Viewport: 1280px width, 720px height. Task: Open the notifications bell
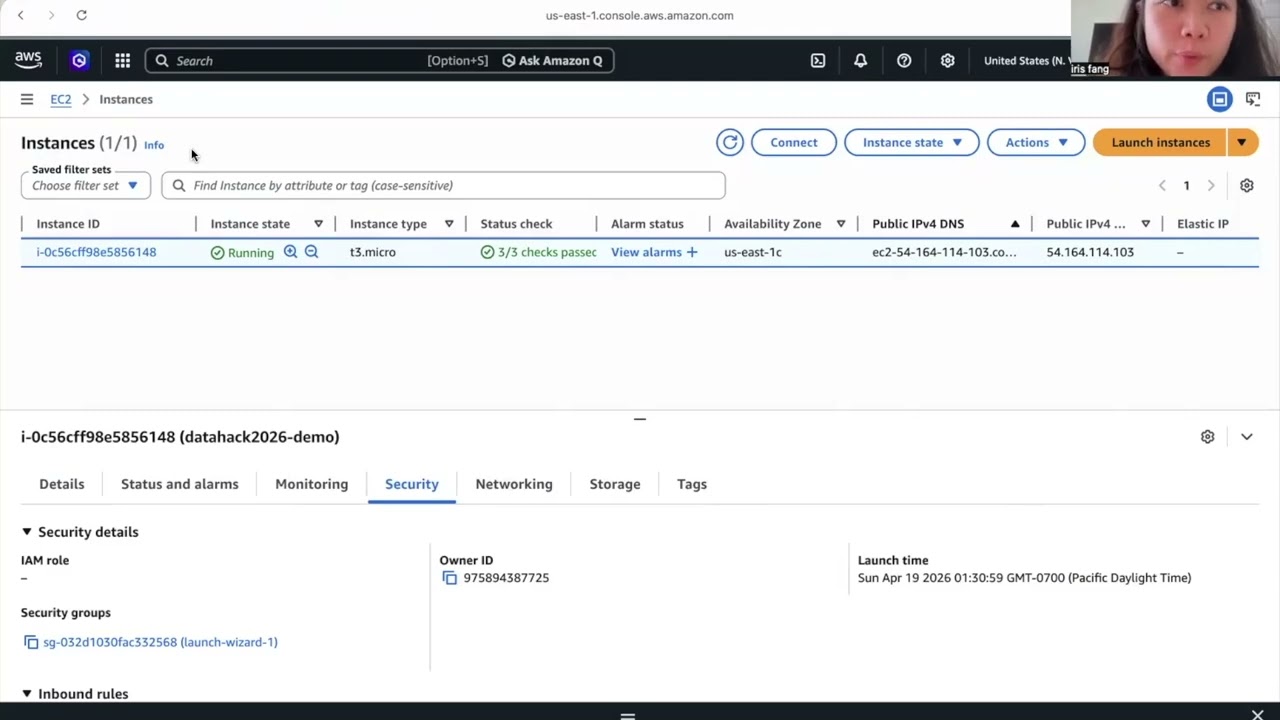[860, 60]
